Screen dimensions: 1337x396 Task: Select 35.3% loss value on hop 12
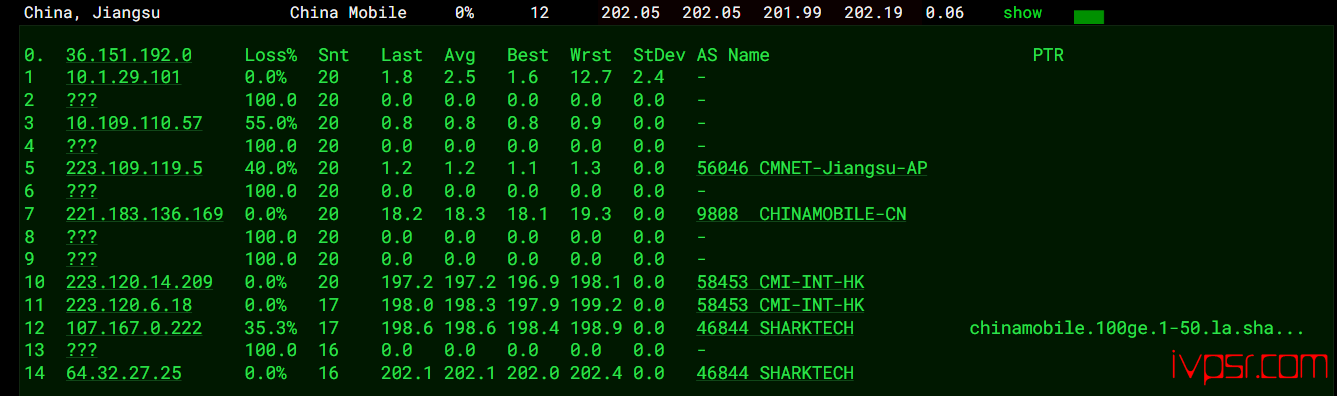[x=271, y=328]
